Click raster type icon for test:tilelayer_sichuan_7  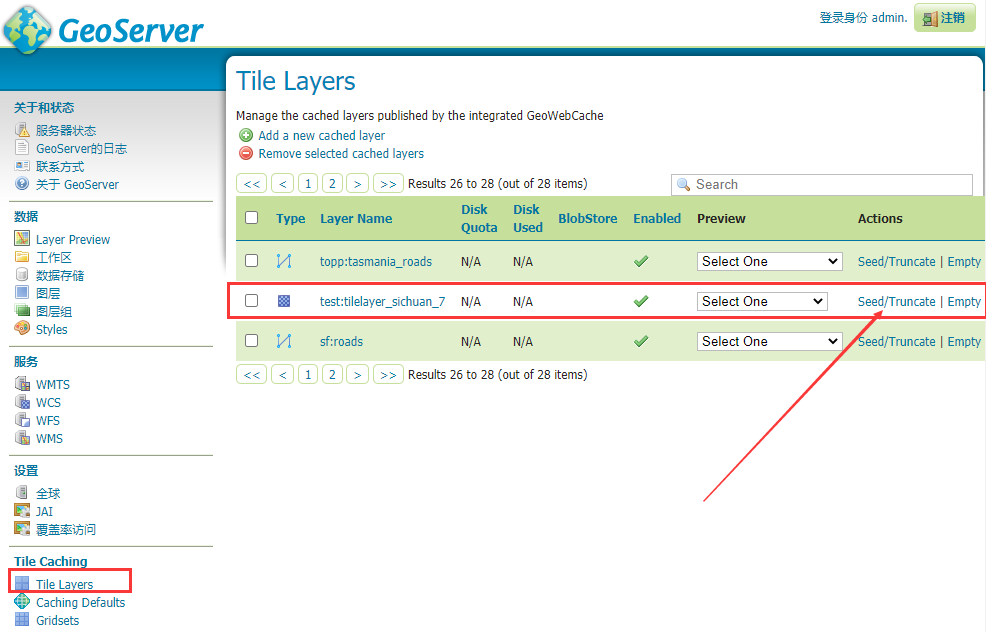click(x=284, y=301)
